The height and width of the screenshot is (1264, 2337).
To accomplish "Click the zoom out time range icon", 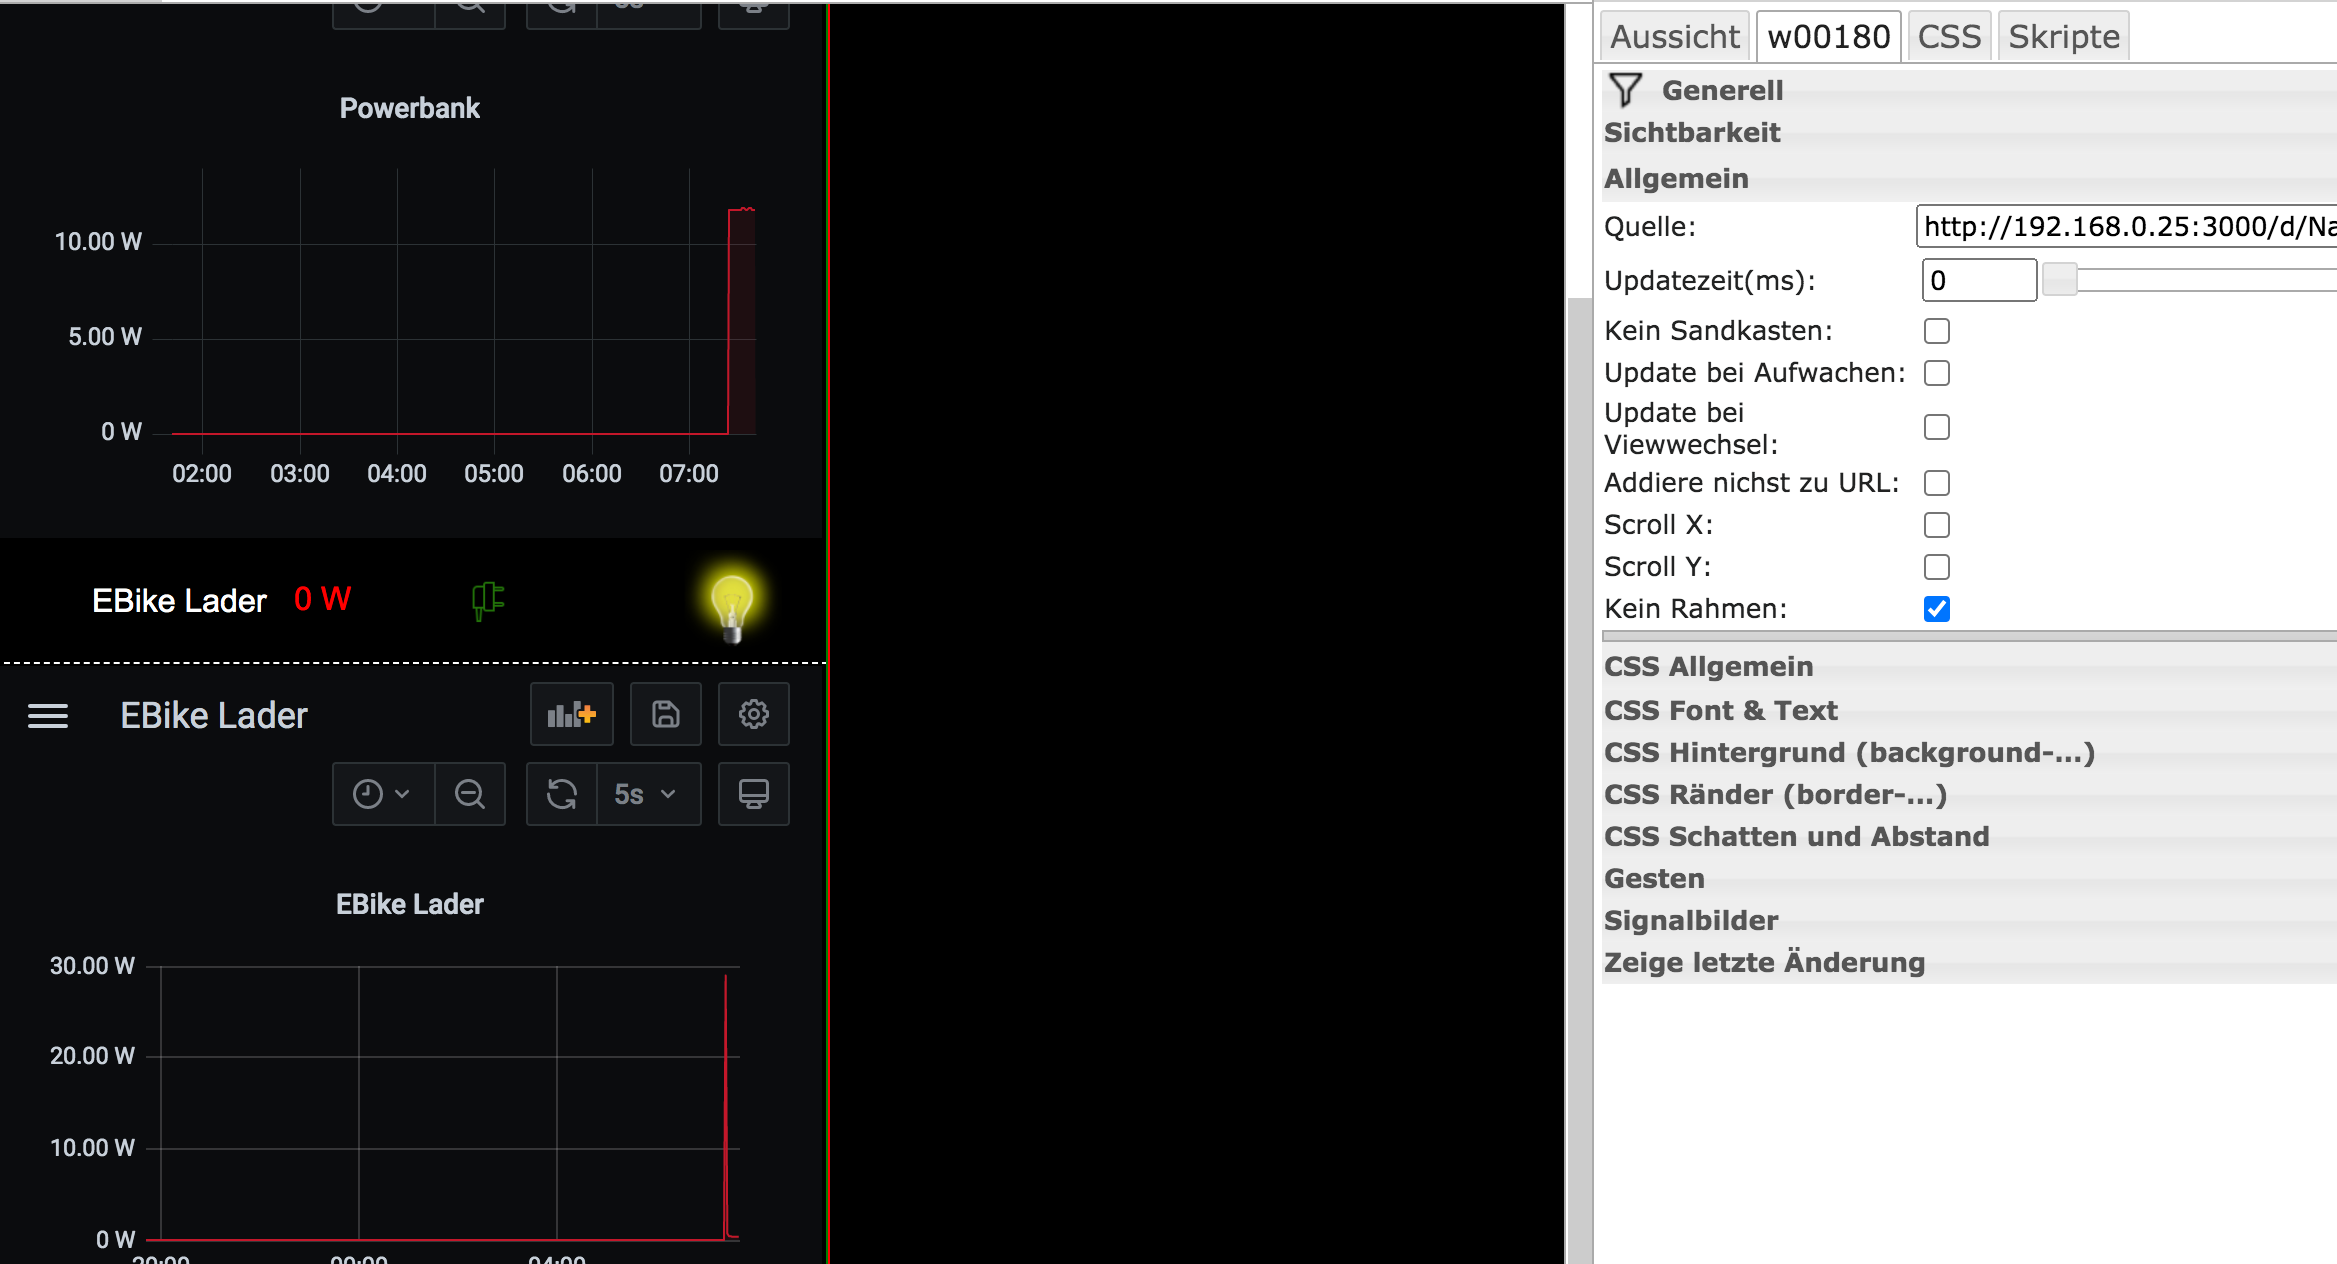I will 469,794.
